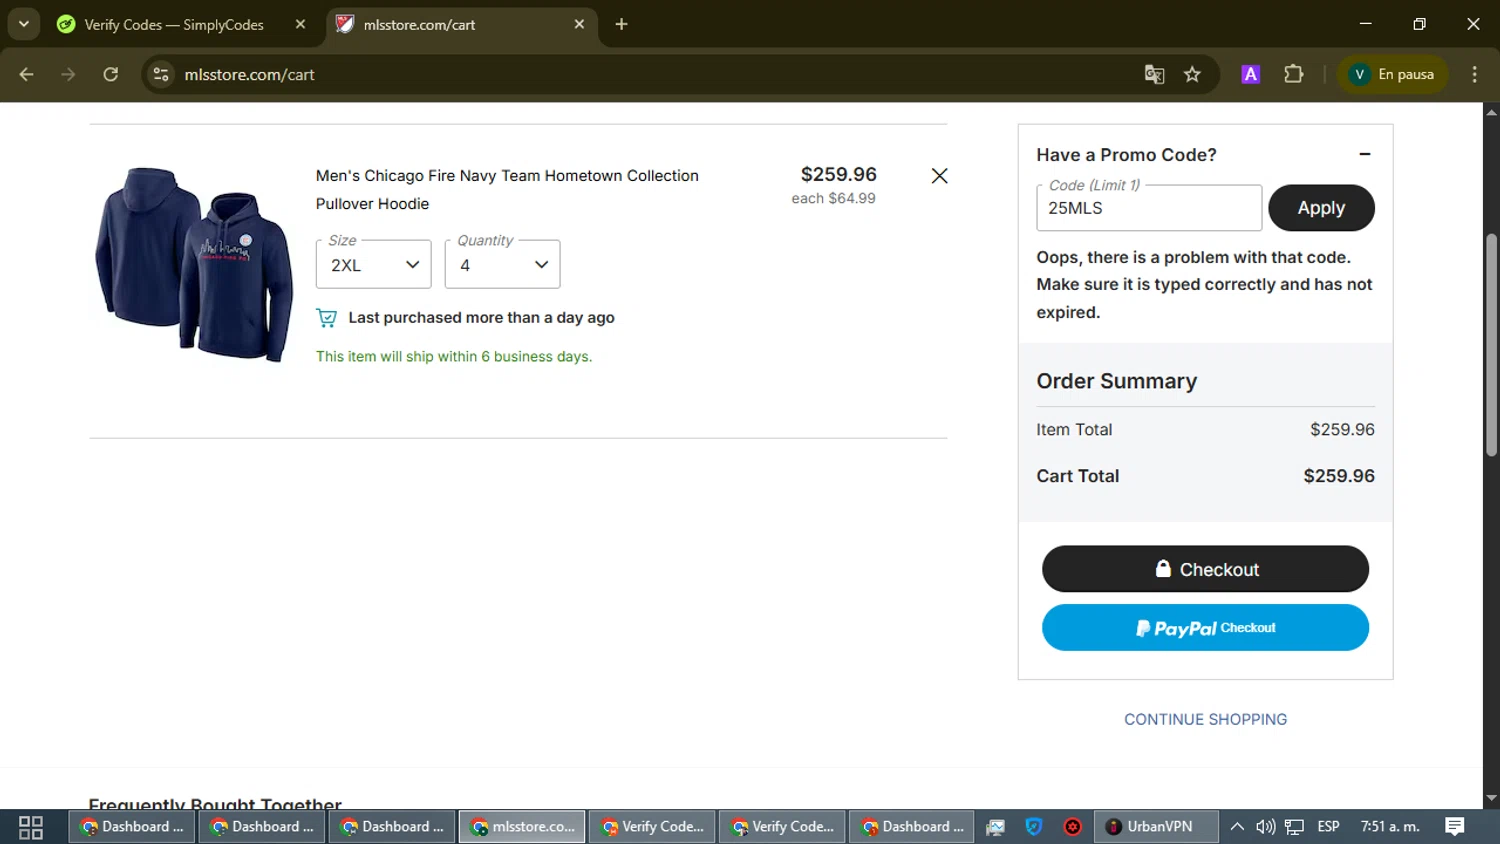Expand the Quantity dropdown showing 4
Screen dimensions: 1500x844
[x=502, y=264]
